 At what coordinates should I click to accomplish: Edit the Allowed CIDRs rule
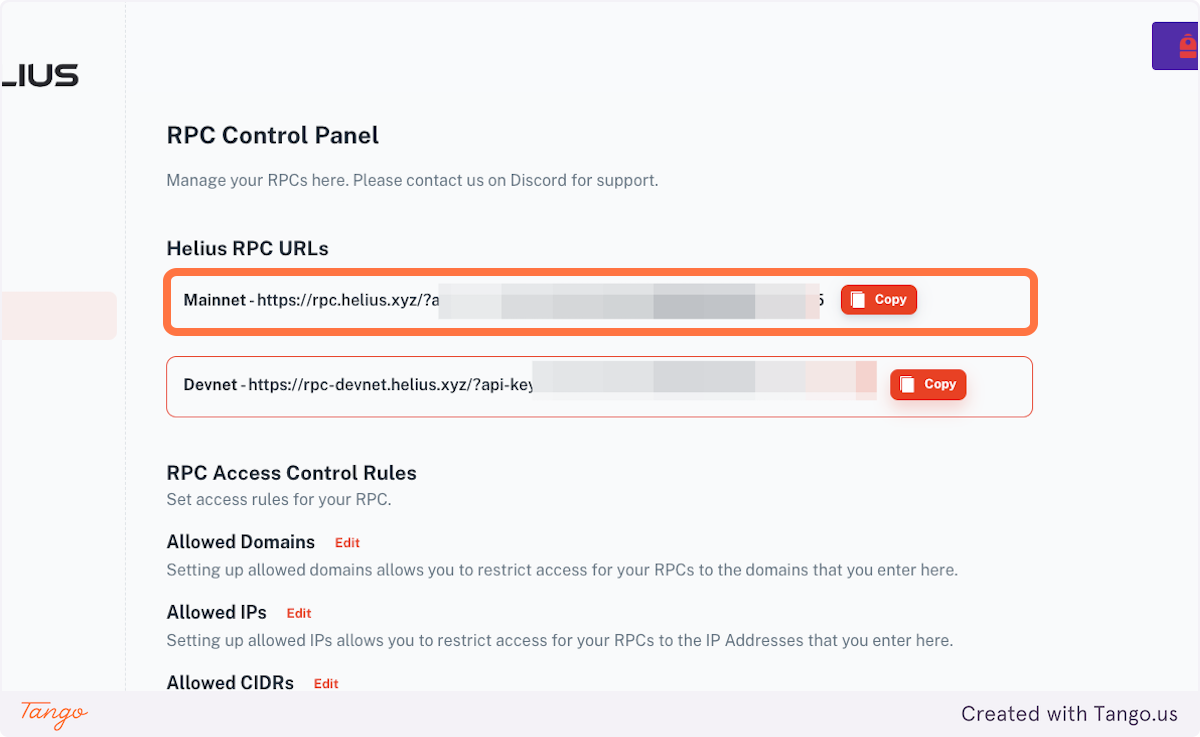tap(325, 683)
